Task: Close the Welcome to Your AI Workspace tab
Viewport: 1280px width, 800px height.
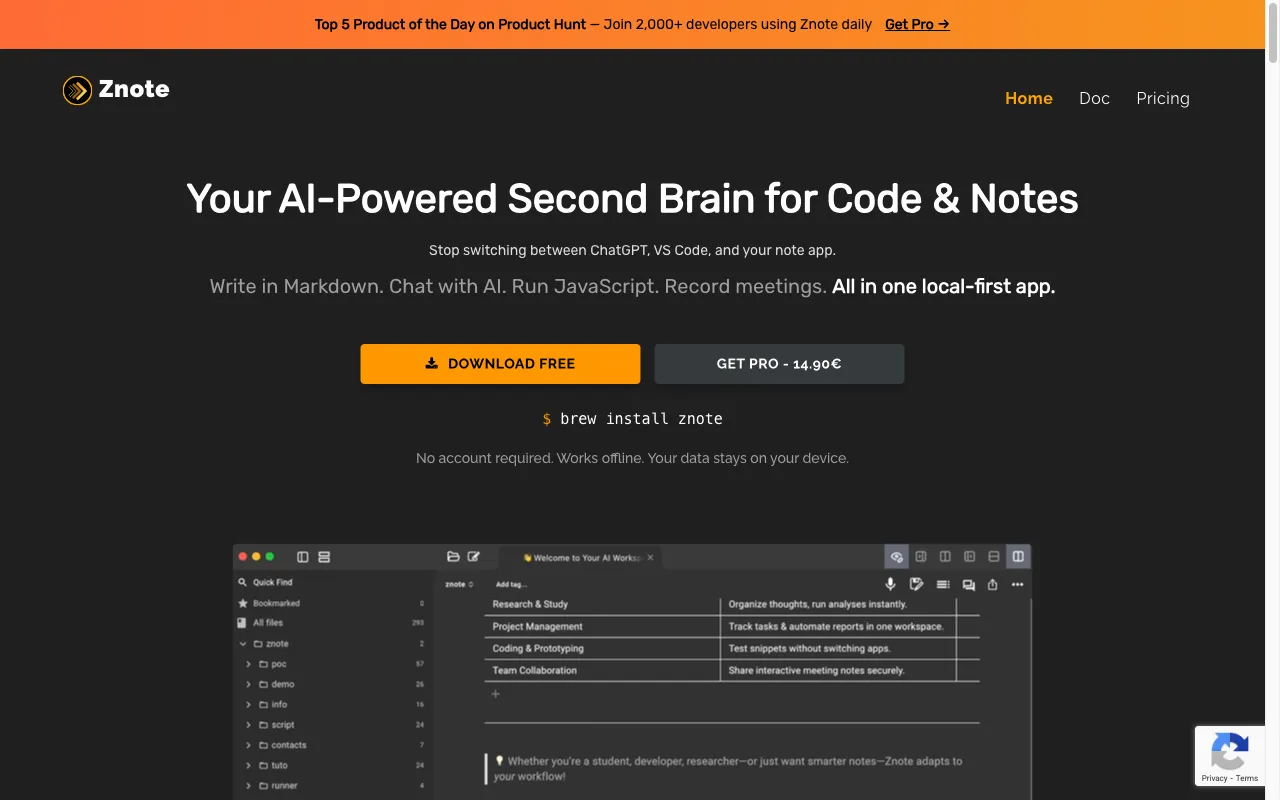Action: [651, 557]
